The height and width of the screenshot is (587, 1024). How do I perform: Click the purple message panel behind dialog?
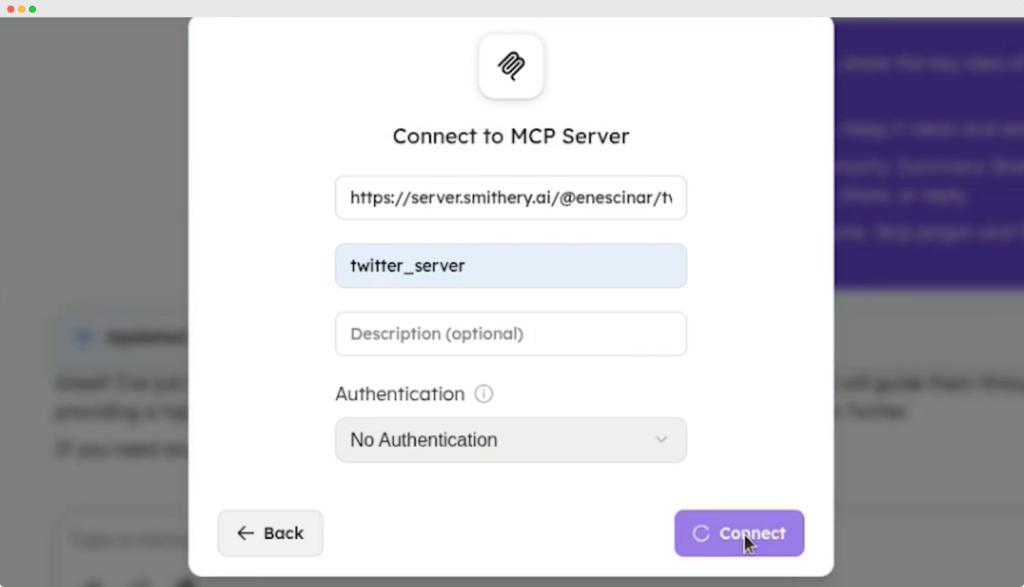925,150
